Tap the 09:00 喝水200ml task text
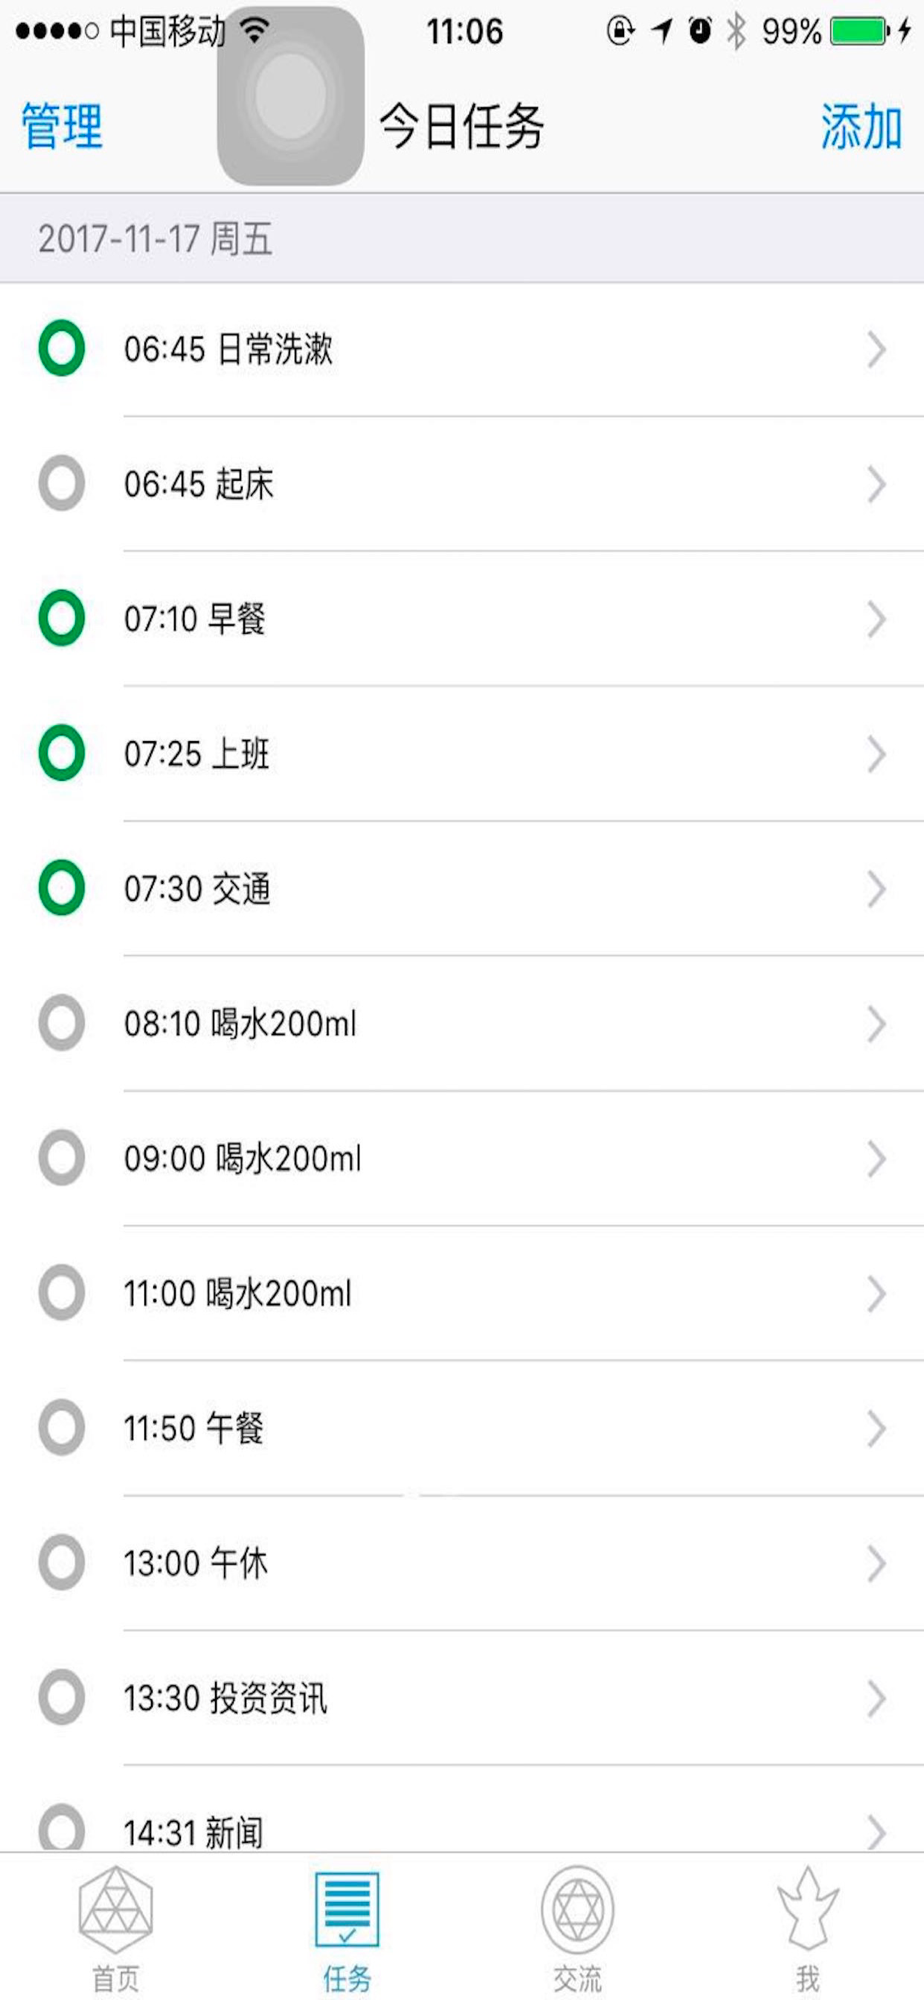Screen dimensions: 924x2000 [242, 1159]
